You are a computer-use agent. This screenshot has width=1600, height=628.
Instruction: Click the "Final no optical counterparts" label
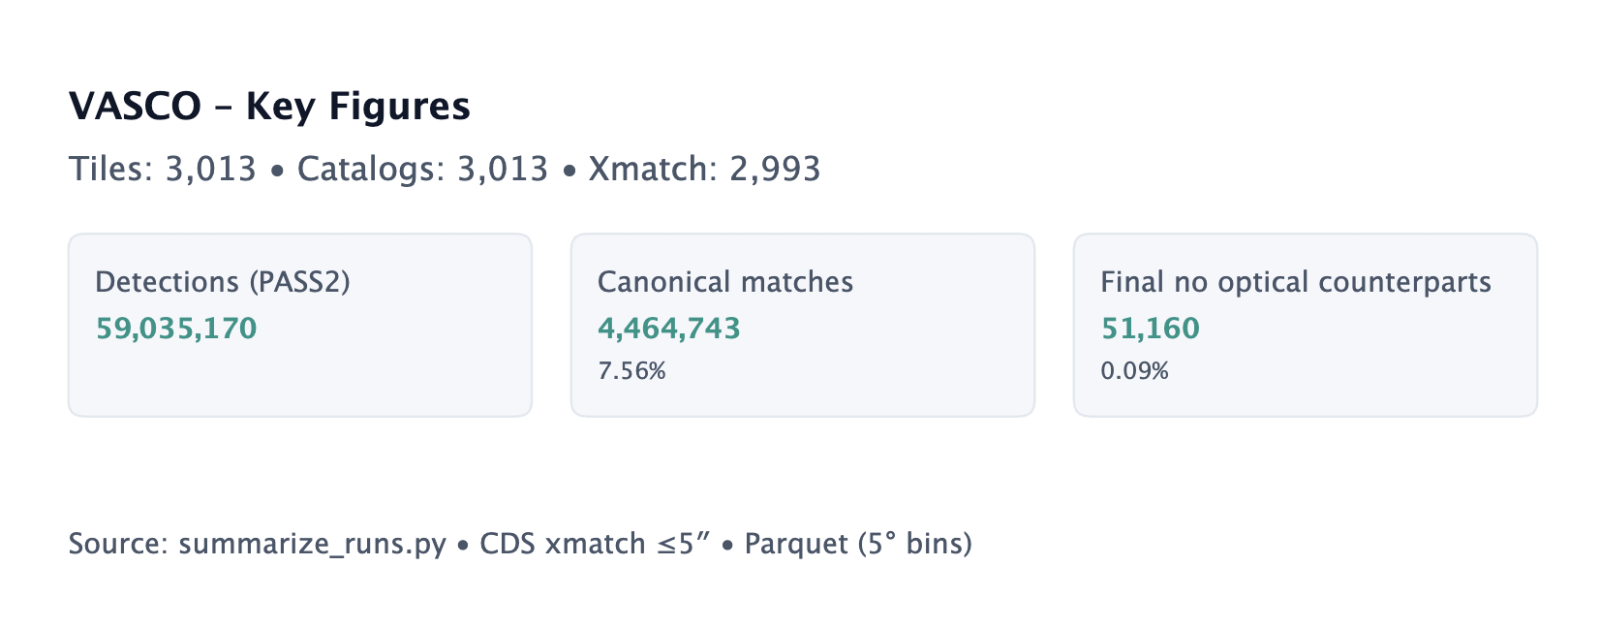(x=1295, y=282)
